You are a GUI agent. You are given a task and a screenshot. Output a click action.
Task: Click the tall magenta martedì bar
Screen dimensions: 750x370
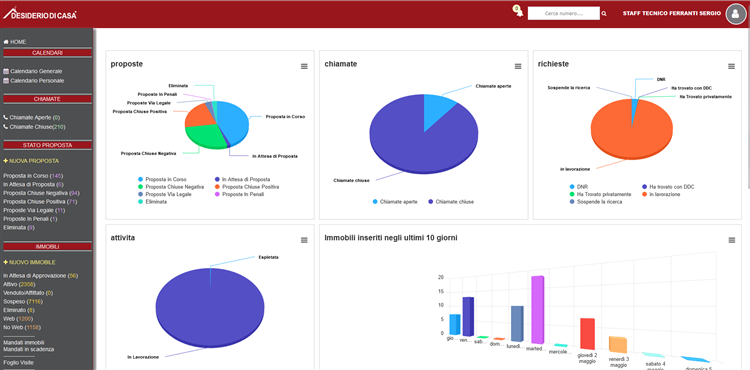538,309
